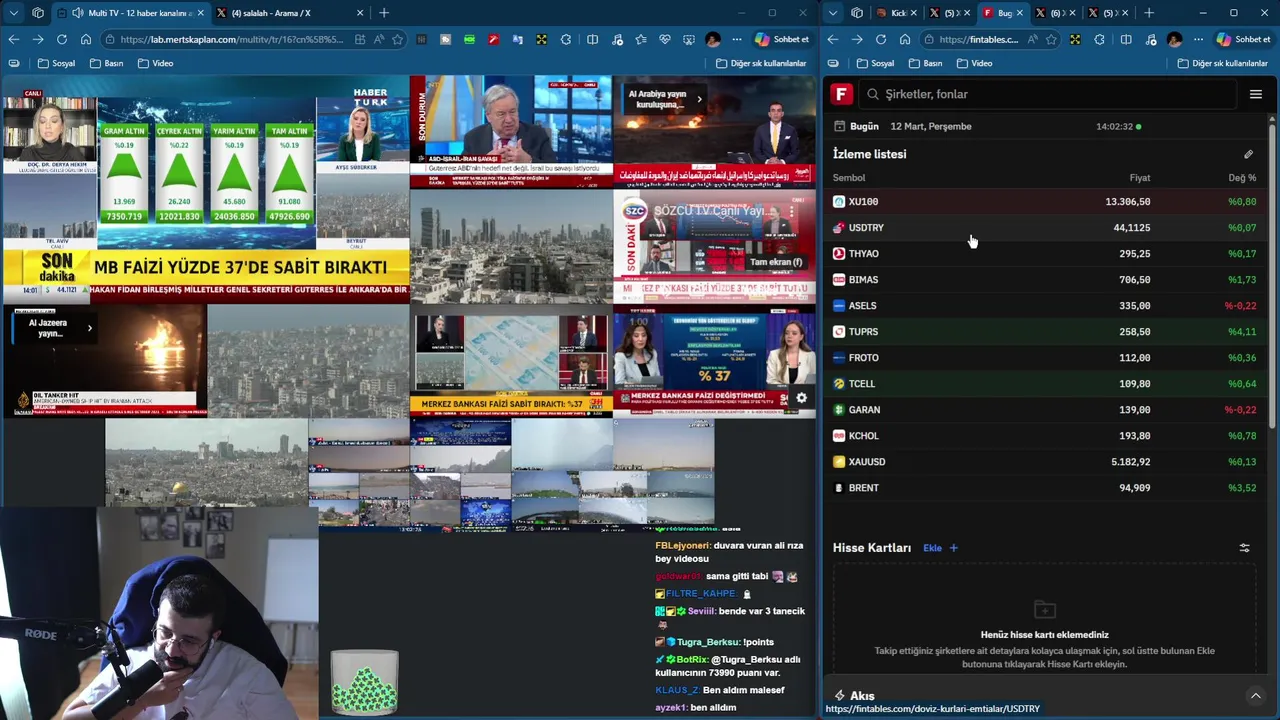Expand the Al Jazeera video title chevron

pyautogui.click(x=89, y=327)
